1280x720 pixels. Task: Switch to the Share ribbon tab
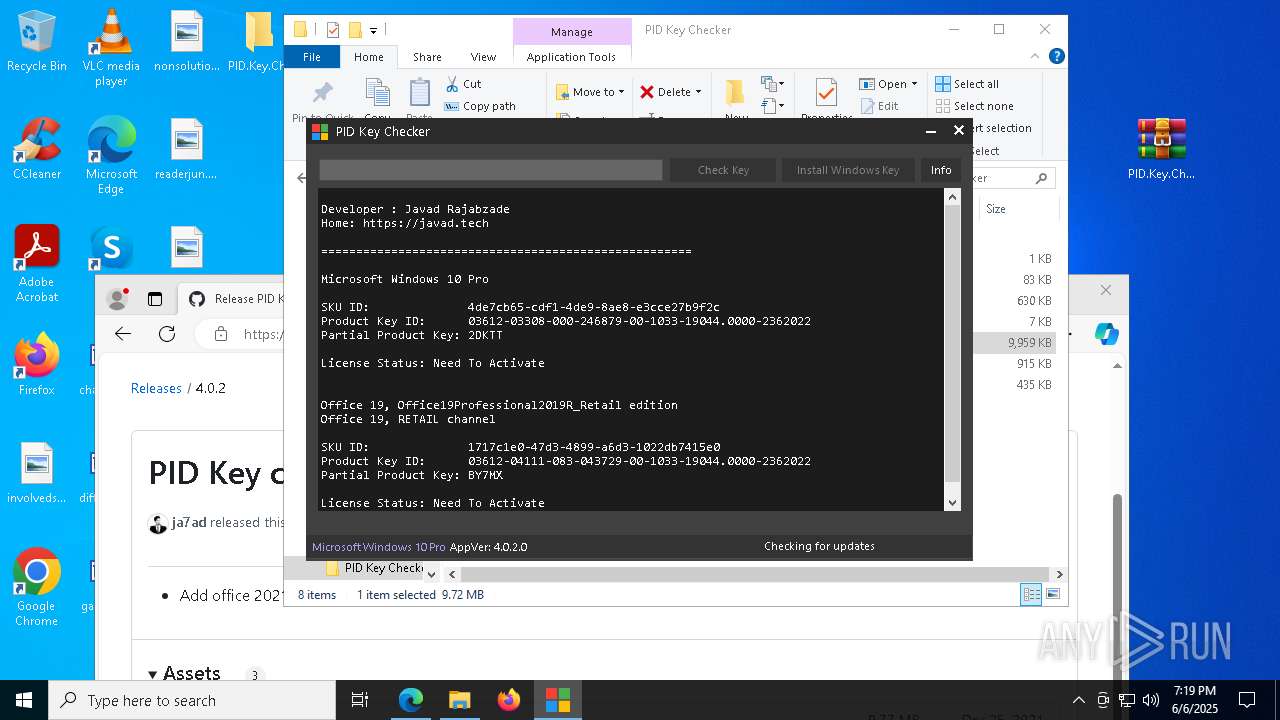coord(427,57)
